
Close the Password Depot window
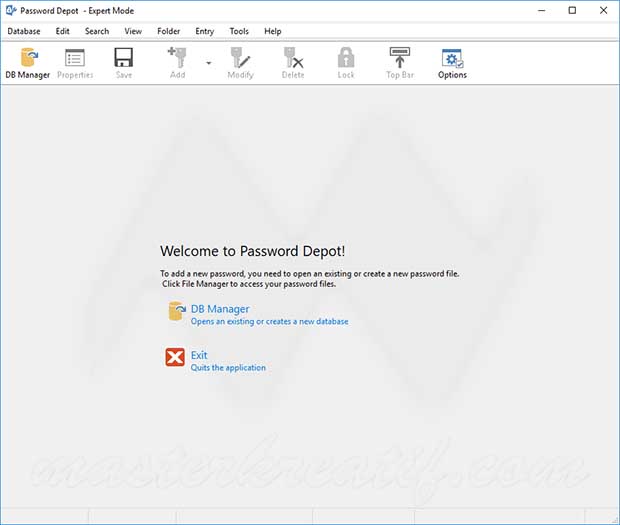(x=603, y=11)
